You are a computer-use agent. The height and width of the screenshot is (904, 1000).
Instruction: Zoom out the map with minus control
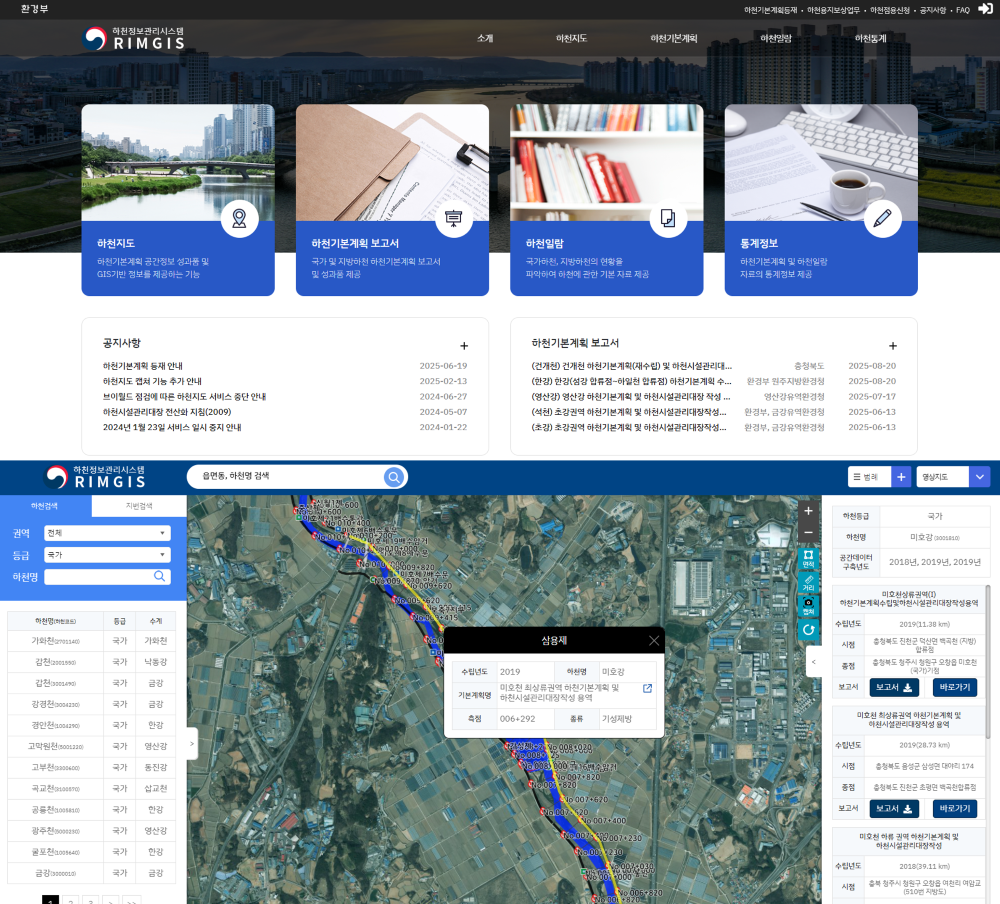pos(808,532)
